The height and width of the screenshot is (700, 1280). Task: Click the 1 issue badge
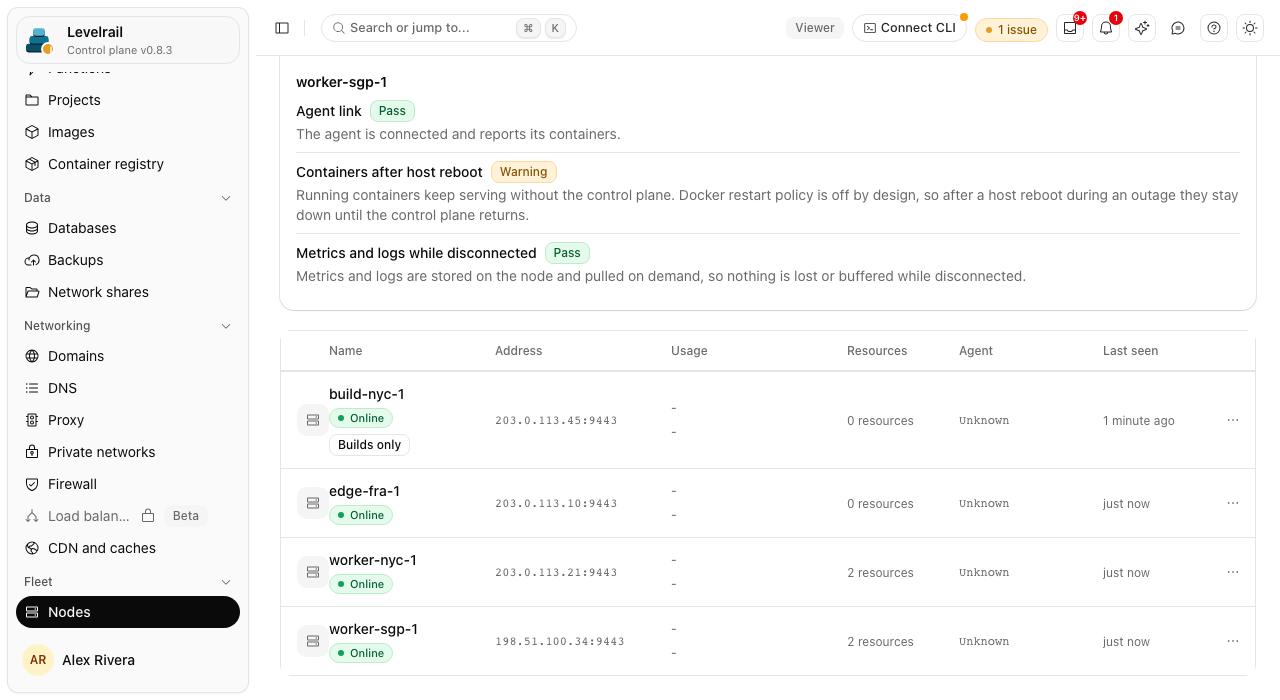pyautogui.click(x=1011, y=30)
